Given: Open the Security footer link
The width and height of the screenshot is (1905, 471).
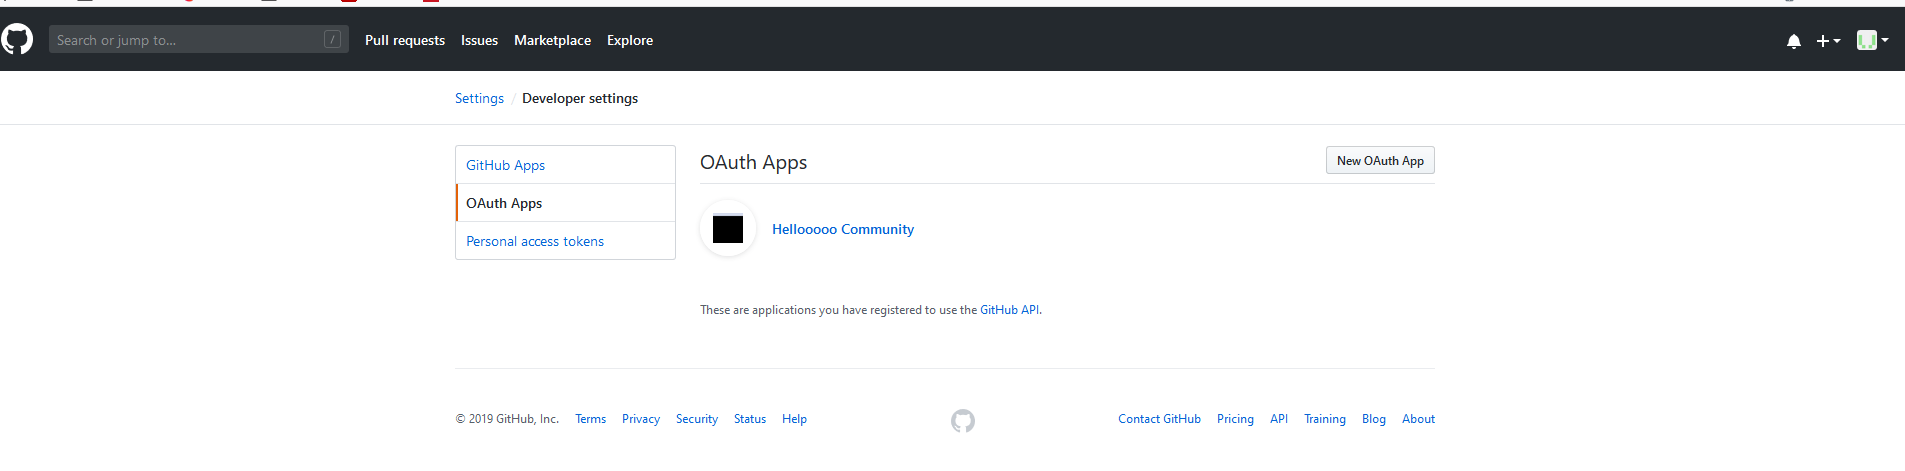Looking at the screenshot, I should click(x=697, y=419).
